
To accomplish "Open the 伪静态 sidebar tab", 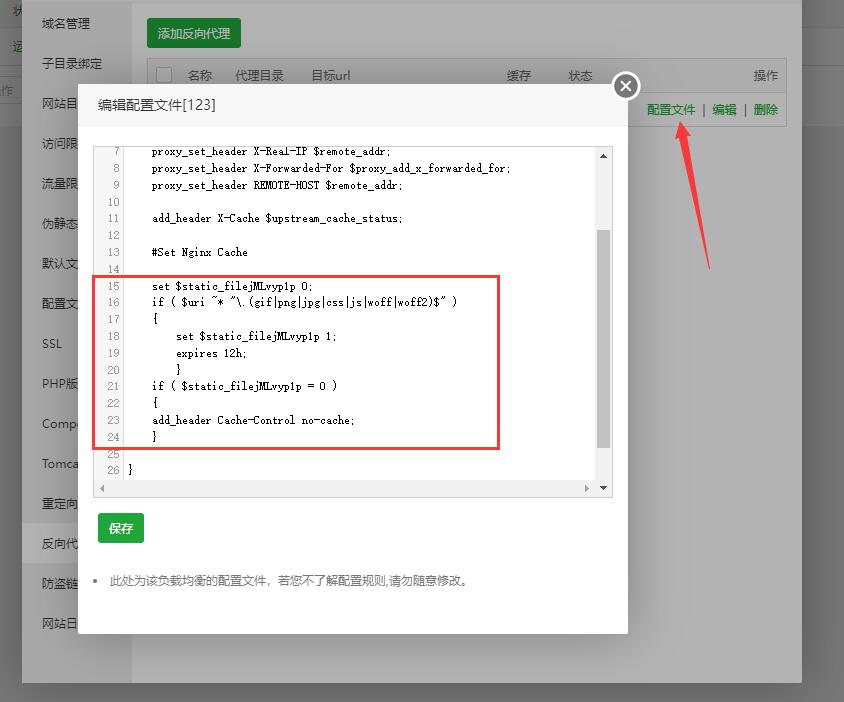I will click(59, 223).
